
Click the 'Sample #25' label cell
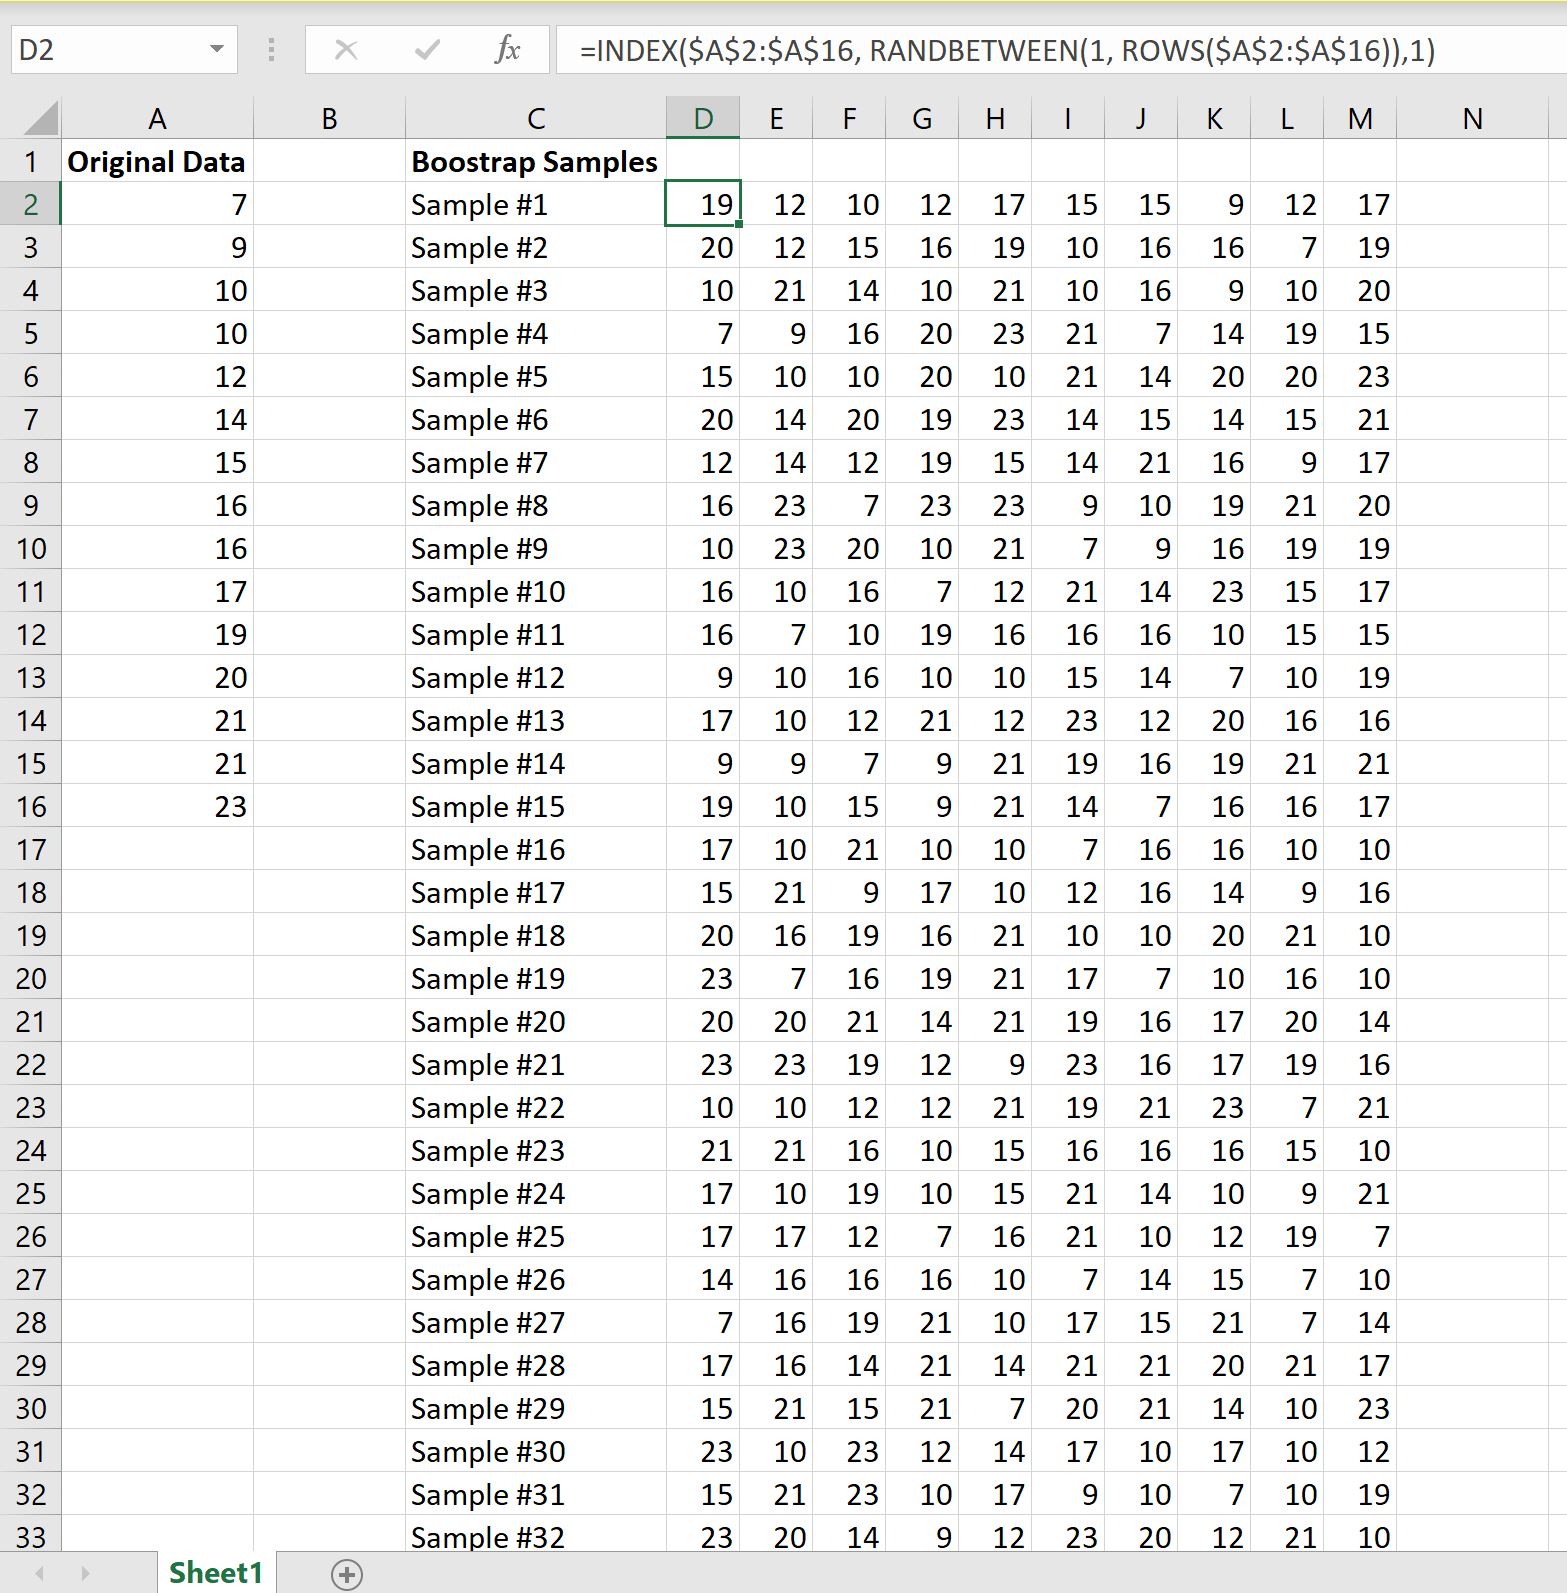(x=536, y=1236)
